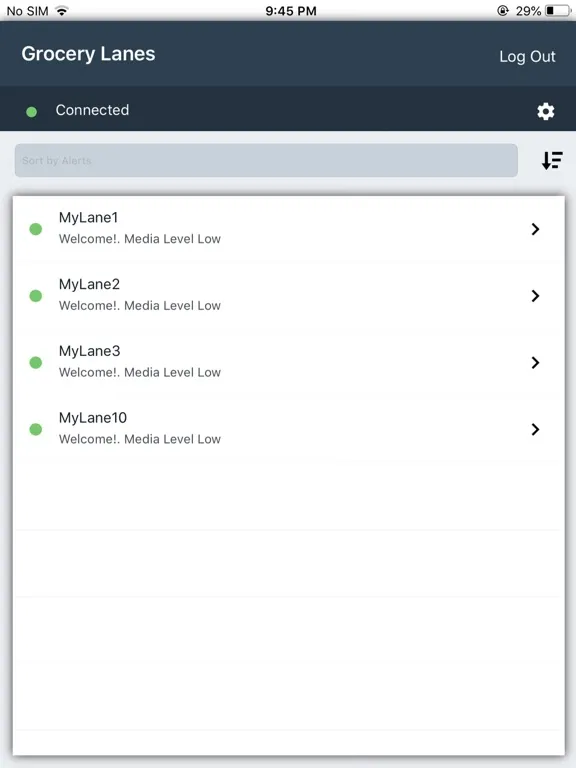
Task: Click MyLane1's green status indicator
Action: pyautogui.click(x=36, y=229)
